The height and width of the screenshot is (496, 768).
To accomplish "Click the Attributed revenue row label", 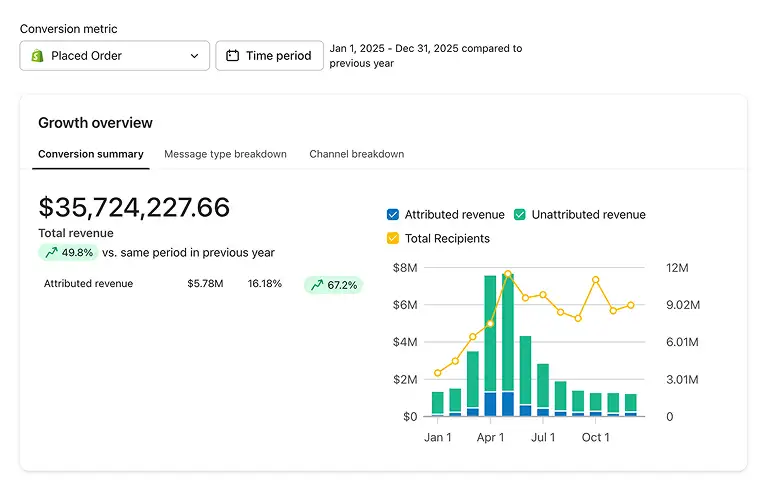I will click(88, 283).
